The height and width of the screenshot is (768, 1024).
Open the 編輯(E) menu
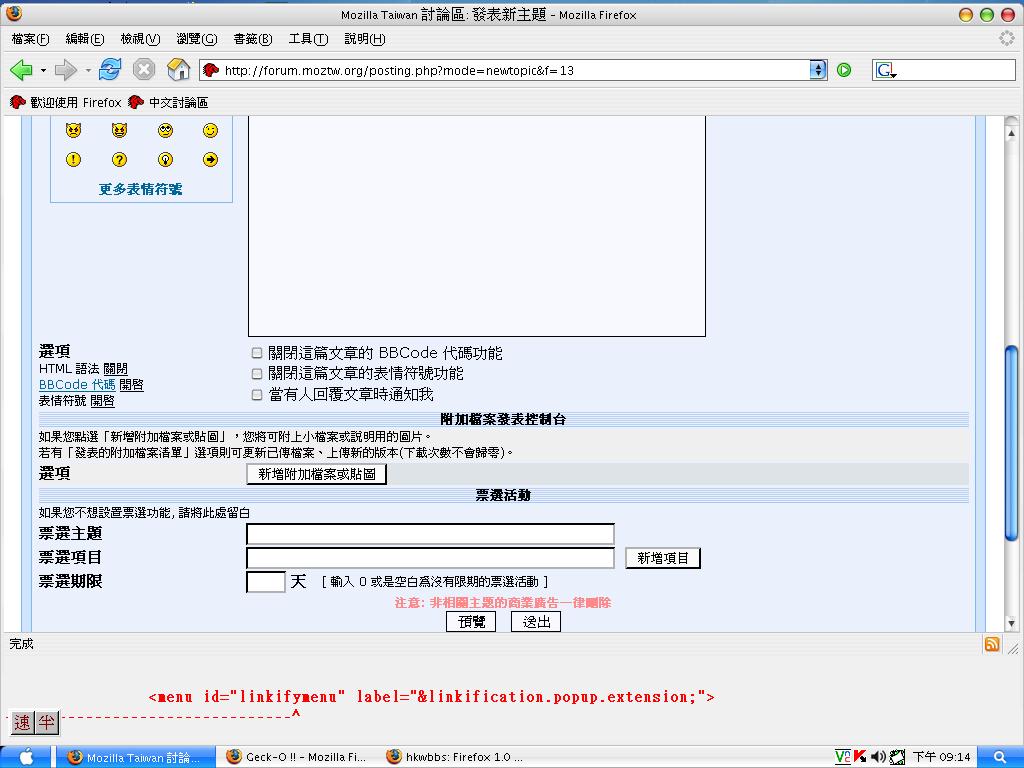pyautogui.click(x=85, y=39)
